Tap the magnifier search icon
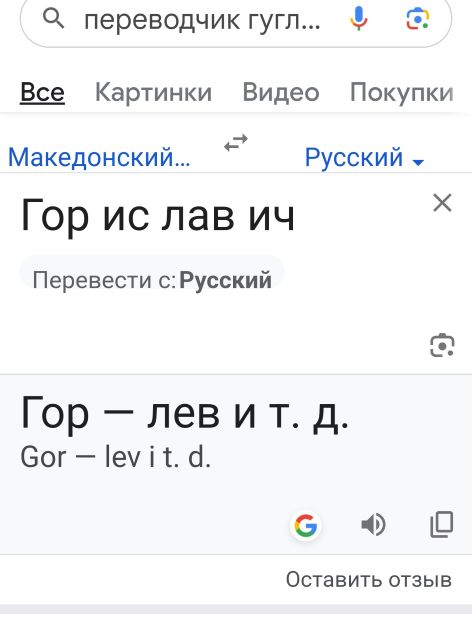Viewport: 472px width, 633px height. click(x=53, y=19)
